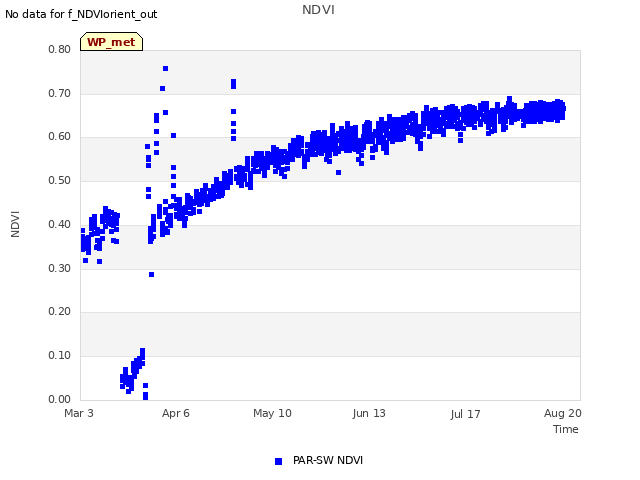Click the 0.10 y-axis tick label
The width and height of the screenshot is (640, 480).
coord(60,356)
